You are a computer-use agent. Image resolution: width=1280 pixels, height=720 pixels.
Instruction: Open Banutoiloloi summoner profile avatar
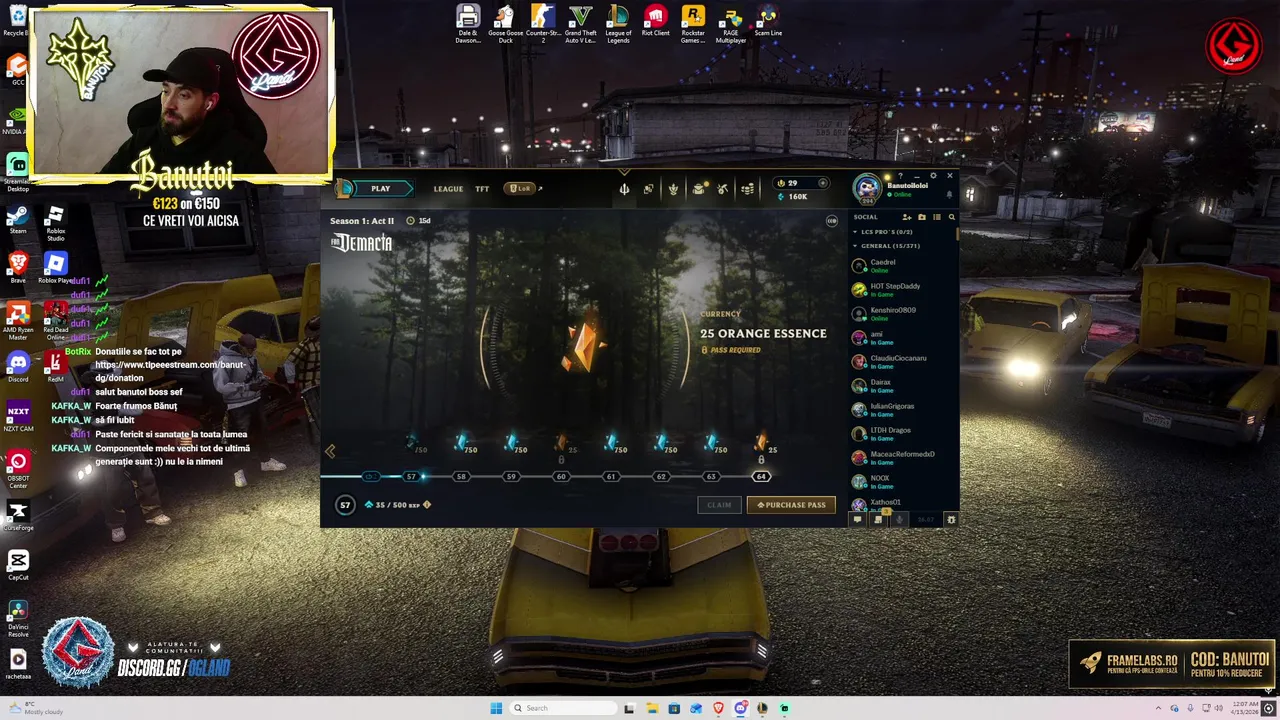tap(867, 188)
